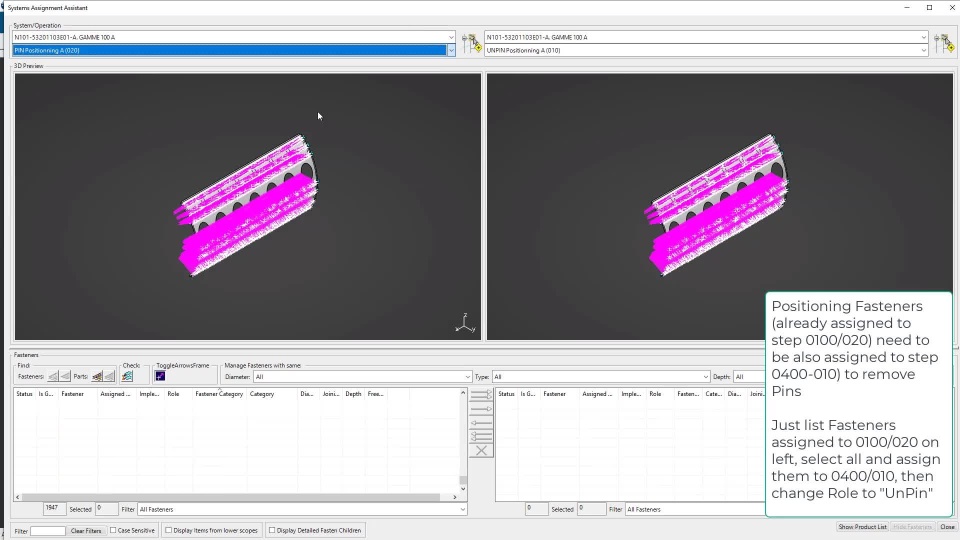
Task: Move selected fastener back to left with arrow button
Action: pos(481,422)
